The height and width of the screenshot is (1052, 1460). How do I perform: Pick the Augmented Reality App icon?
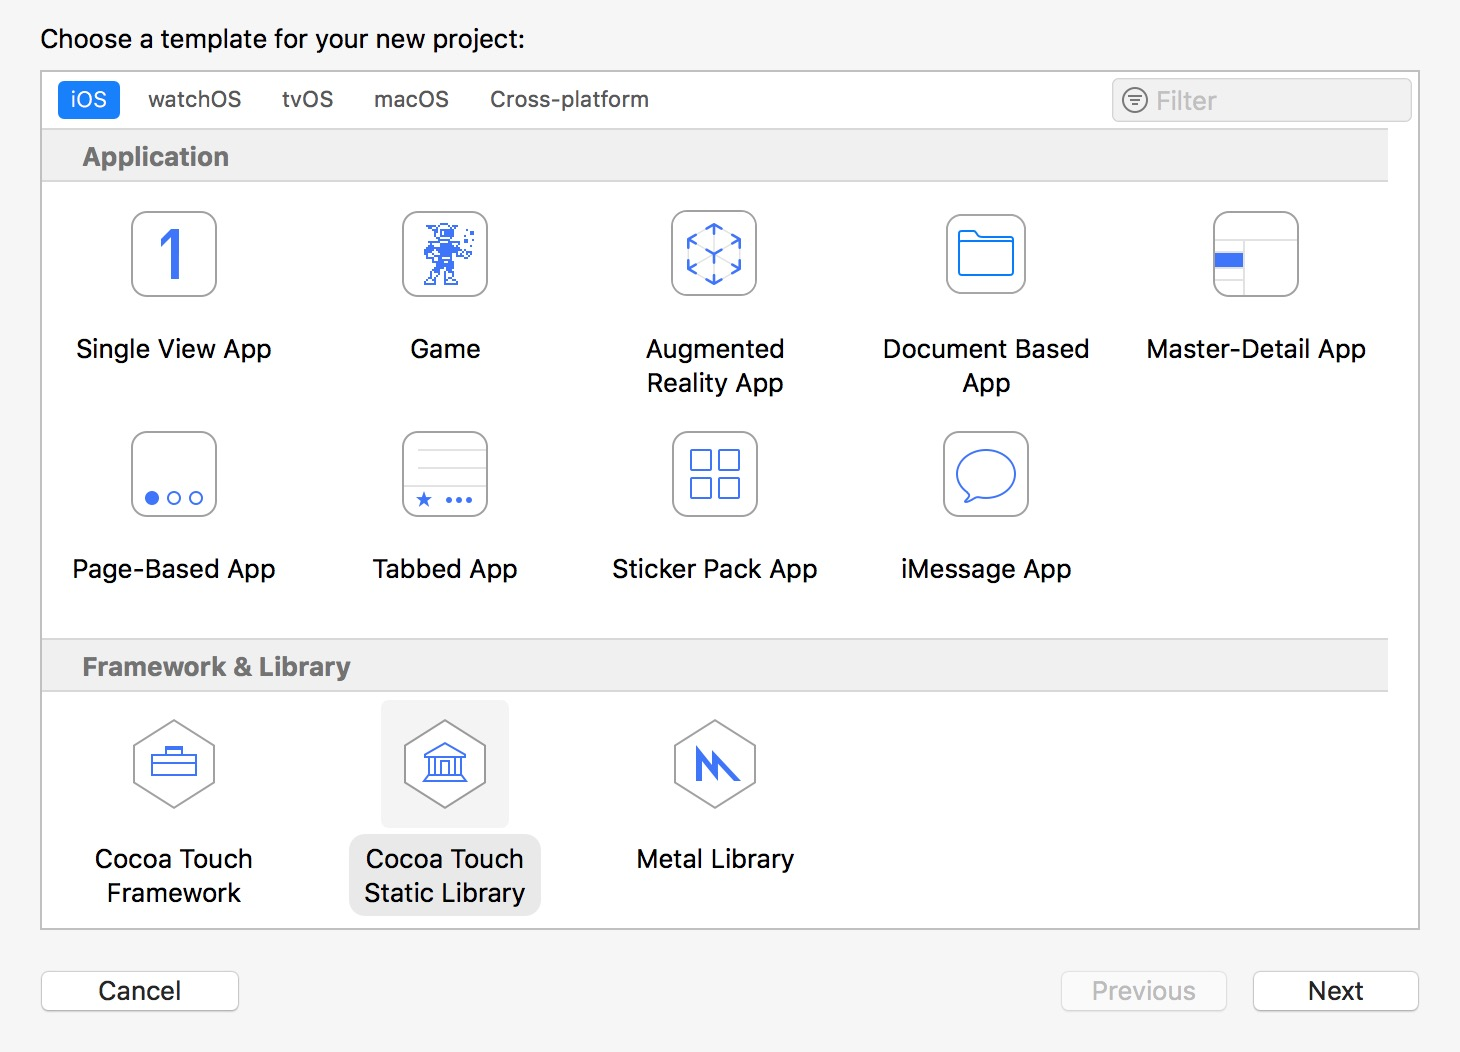[714, 254]
